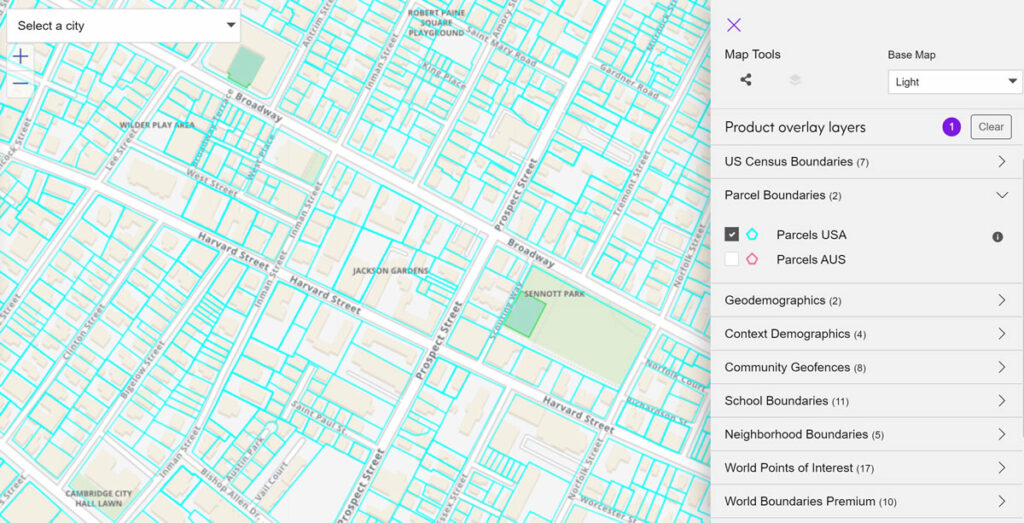1024x523 pixels.
Task: Collapse the Parcel Boundaries section
Action: (x=1001, y=195)
